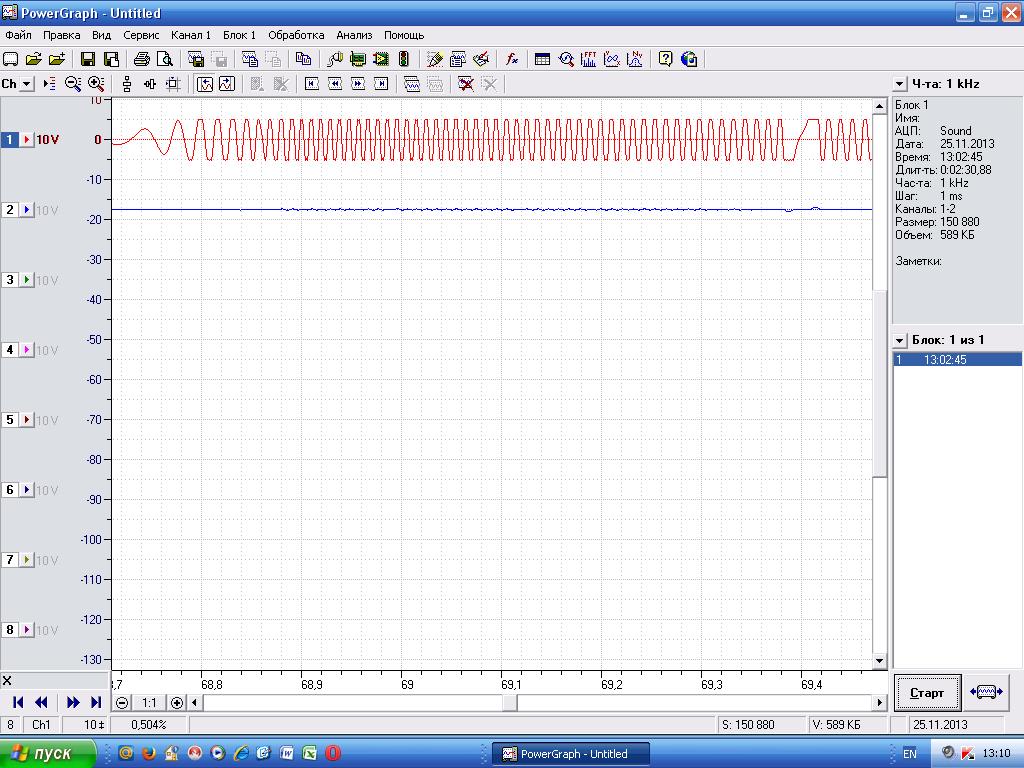This screenshot has height=768, width=1024.
Task: Expand the block 1 of 1 dropdown
Action: click(x=899, y=340)
